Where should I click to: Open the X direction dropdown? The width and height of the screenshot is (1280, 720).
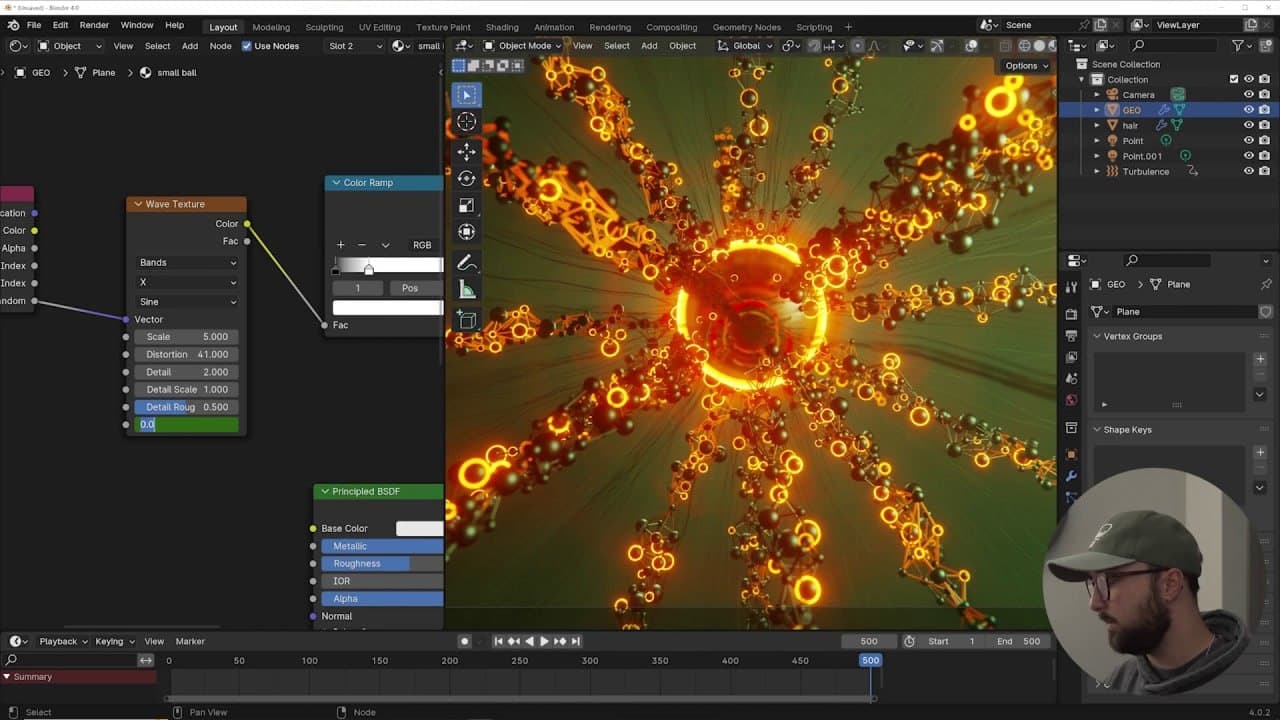188,282
